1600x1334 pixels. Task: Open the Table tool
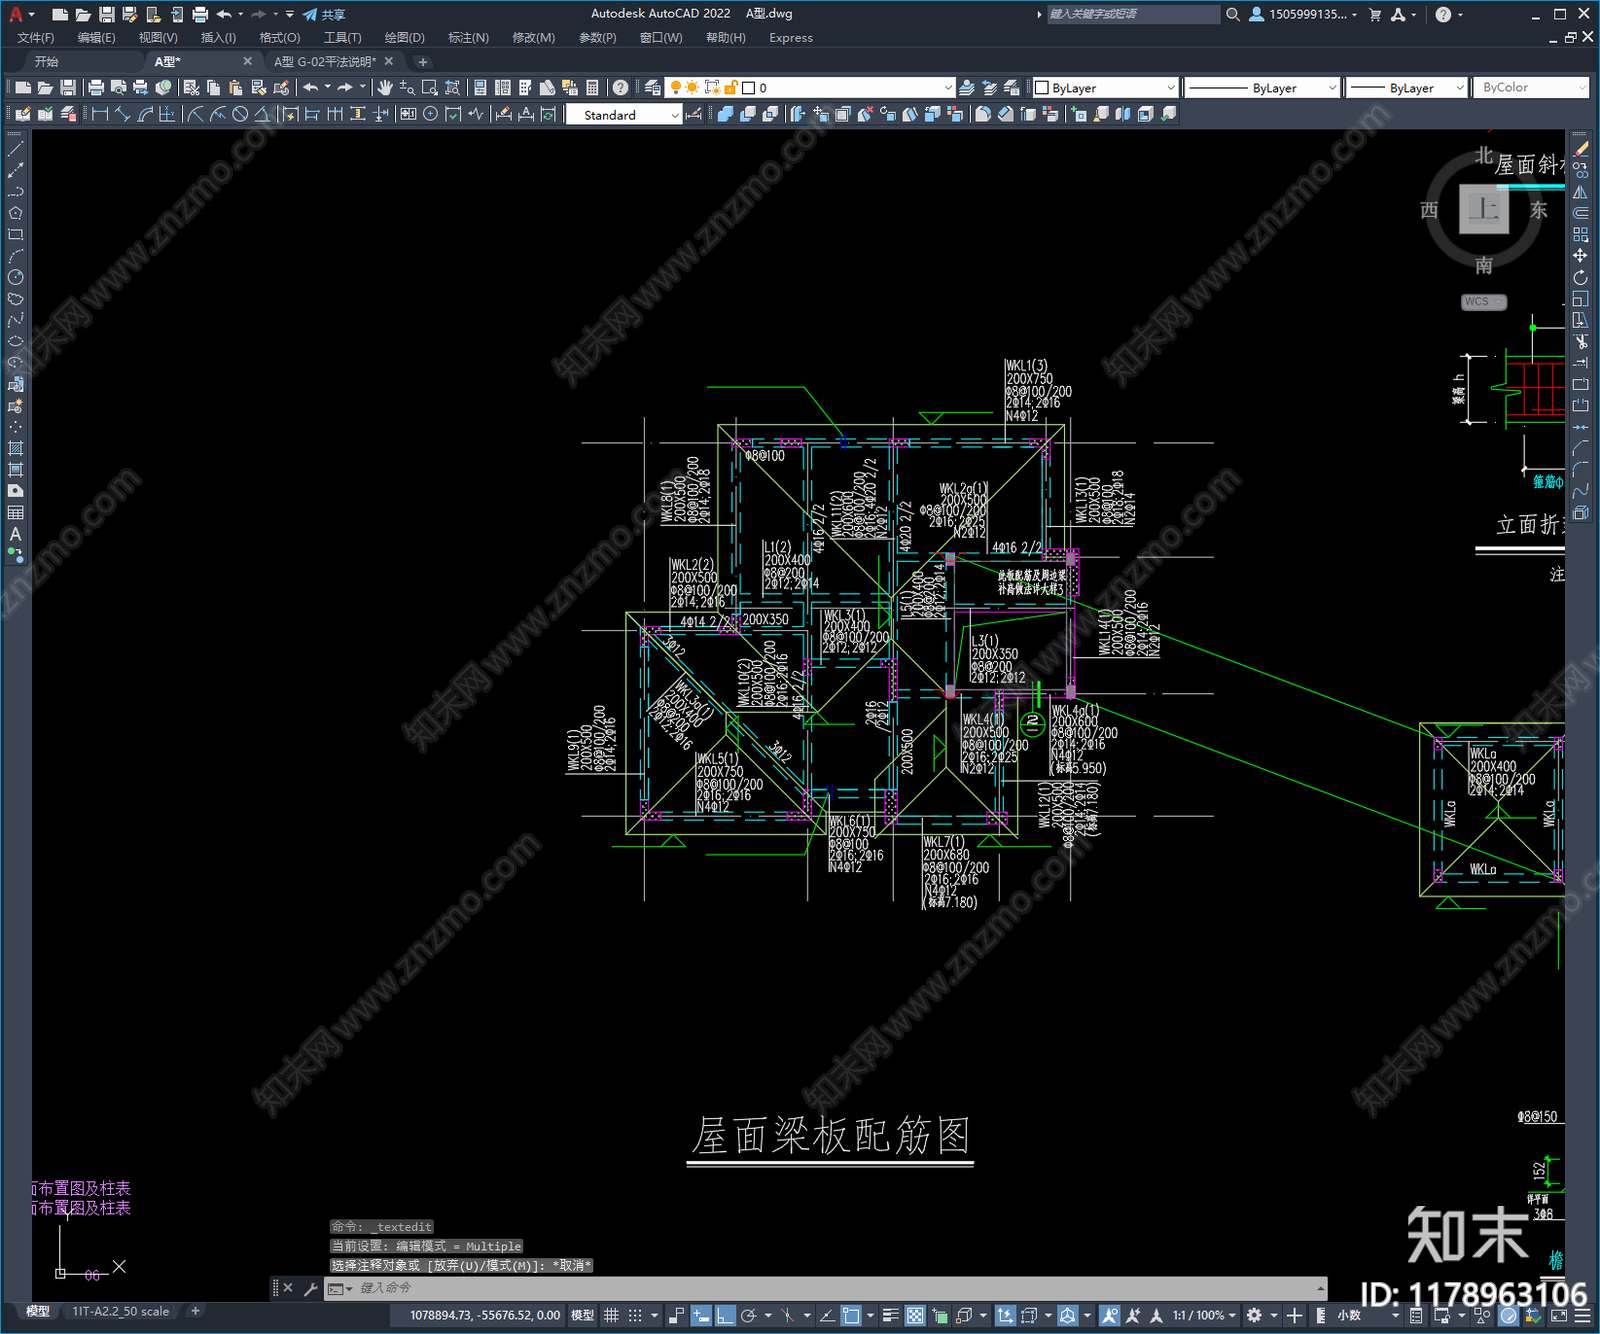[x=15, y=513]
